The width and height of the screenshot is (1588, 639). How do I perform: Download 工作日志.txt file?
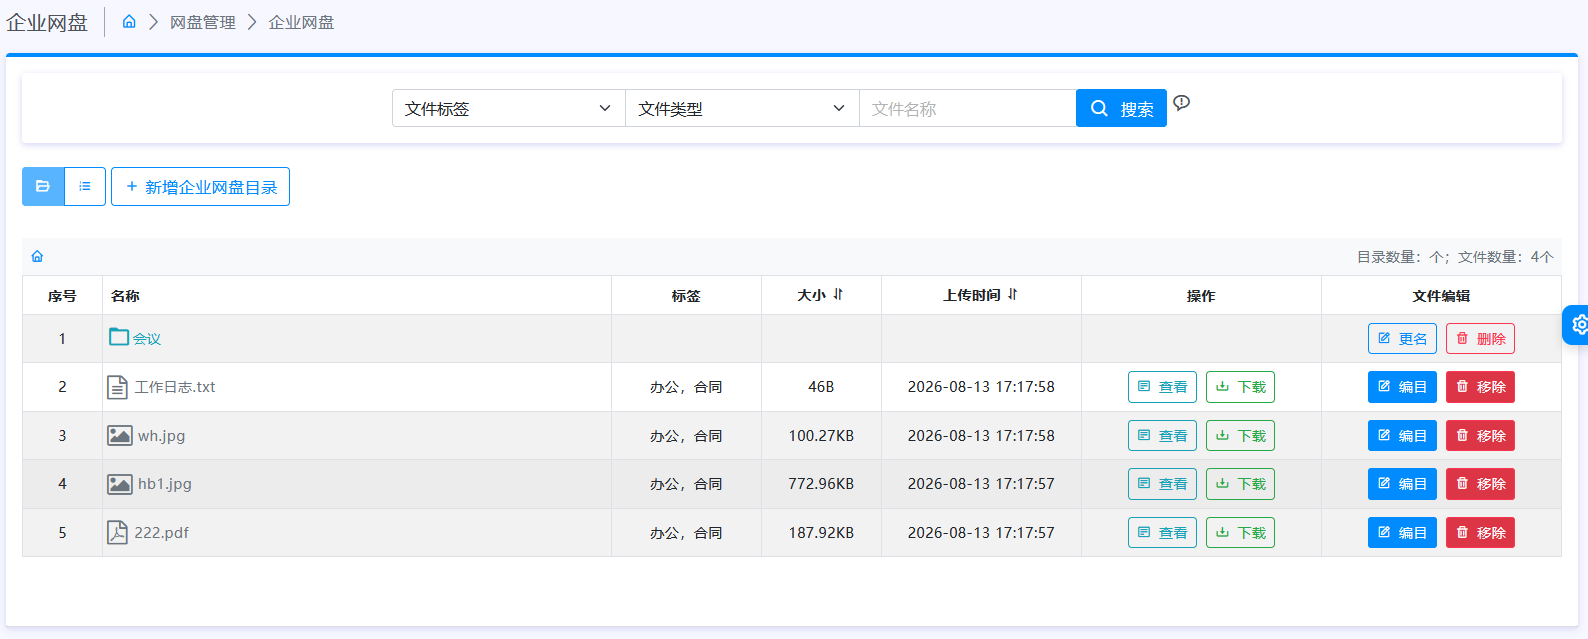point(1240,387)
